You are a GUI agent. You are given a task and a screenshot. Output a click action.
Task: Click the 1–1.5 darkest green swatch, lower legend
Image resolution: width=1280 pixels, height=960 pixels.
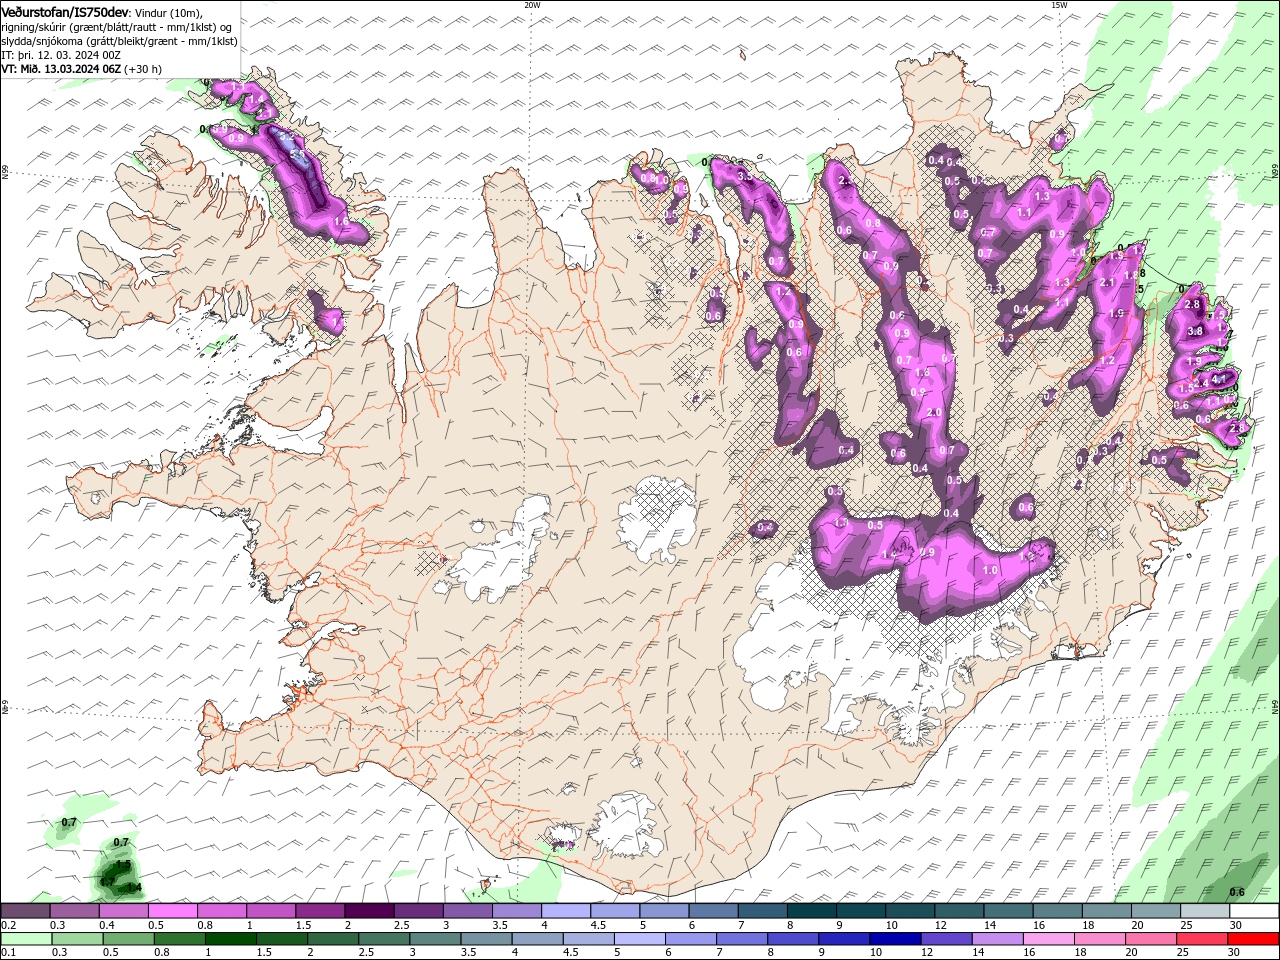pos(230,939)
